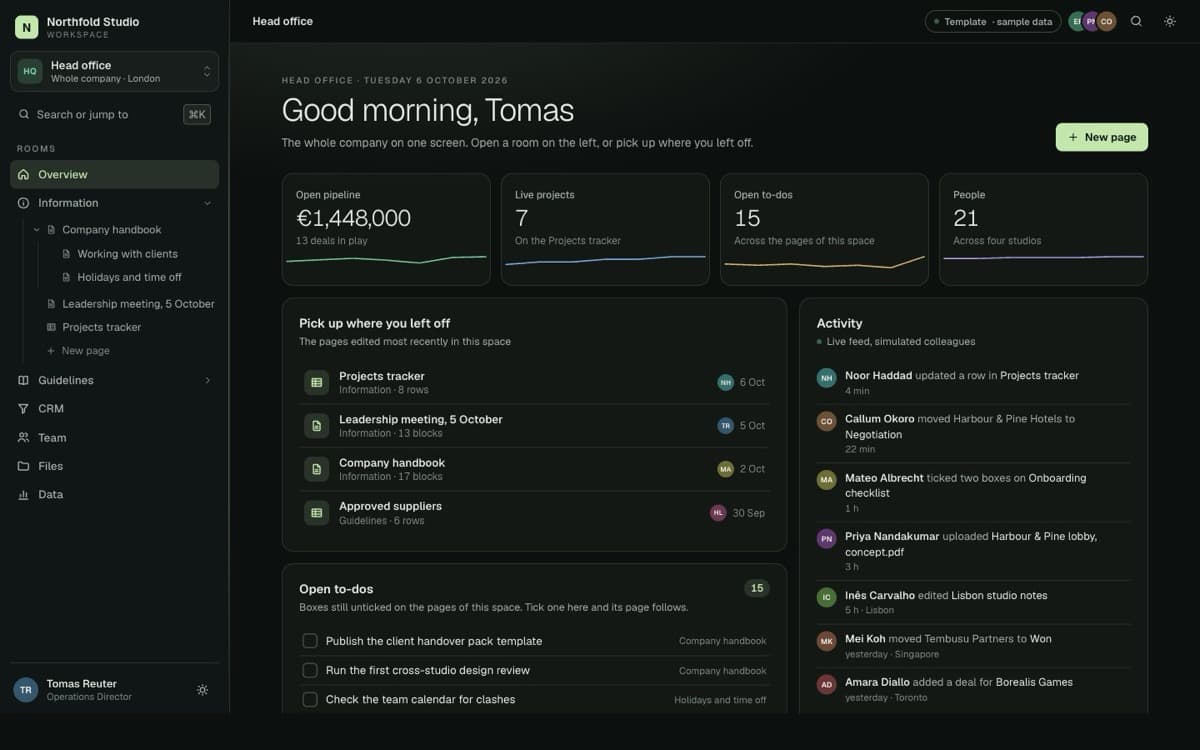Click the sun icon beside Tomas Reuter
This screenshot has height=750, width=1200.
coord(203,690)
